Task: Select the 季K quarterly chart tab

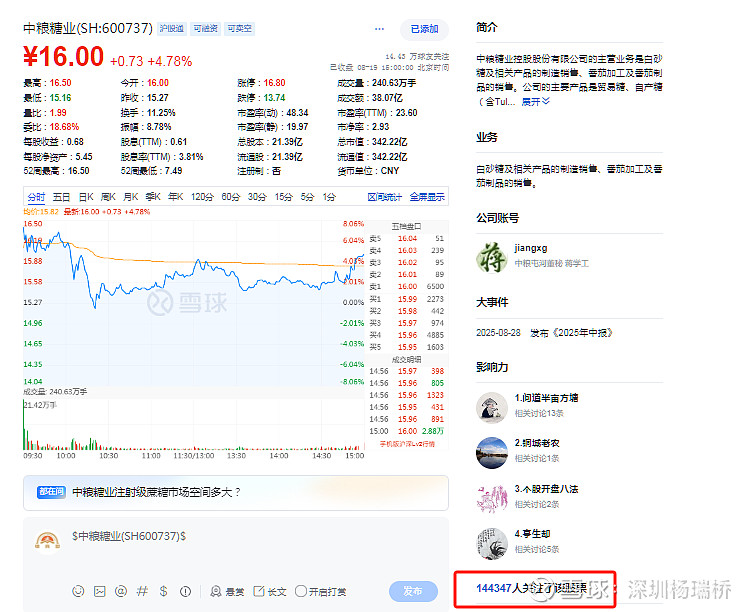Action: tap(153, 196)
